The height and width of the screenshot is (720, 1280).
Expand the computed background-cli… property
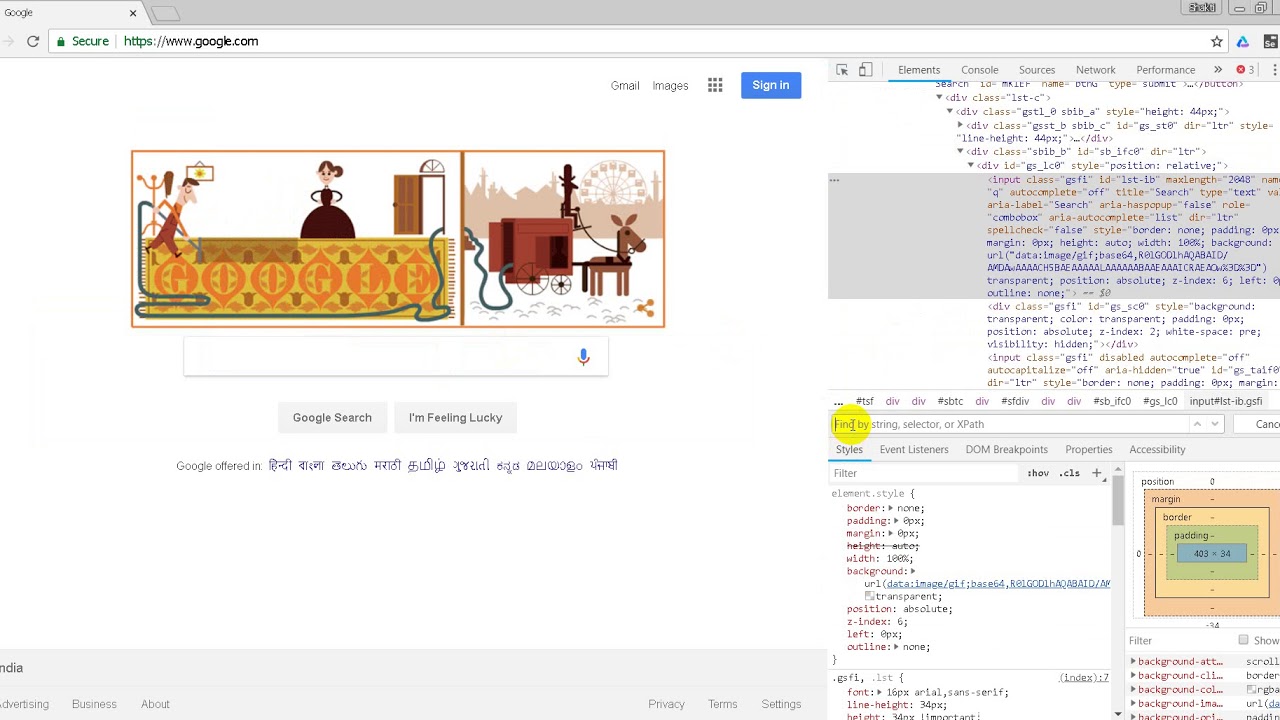pyautogui.click(x=1133, y=676)
